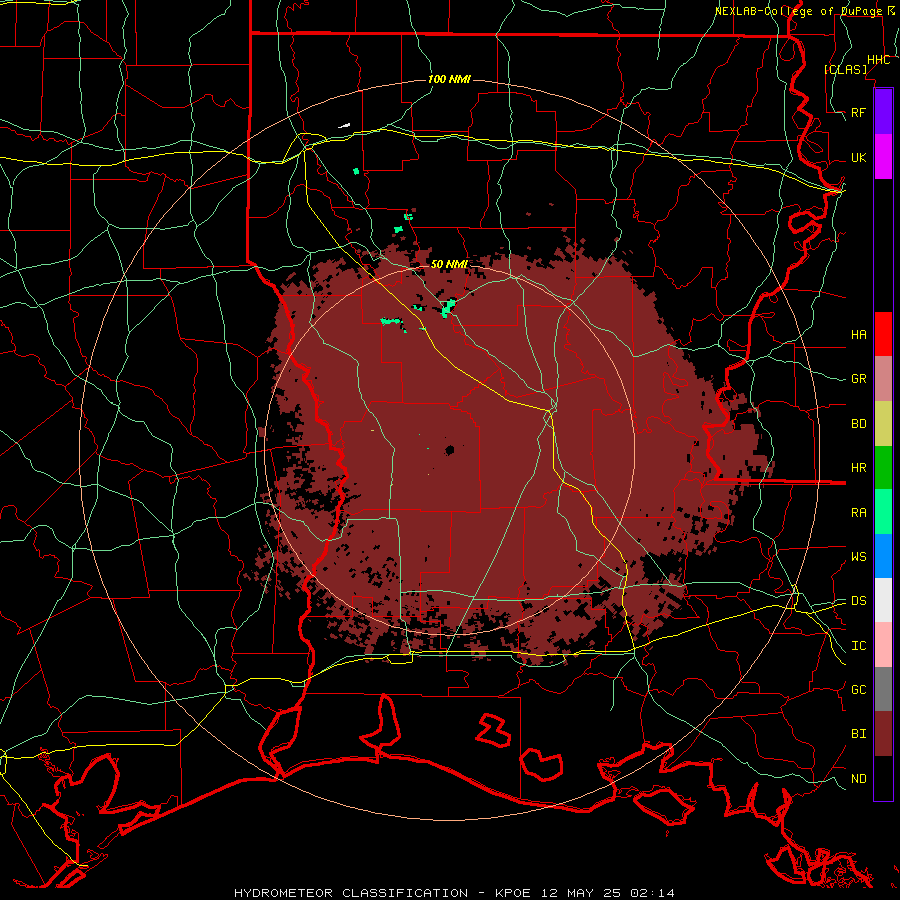Click the [CLAS] units label
Screen dimensions: 900x900
coord(845,69)
